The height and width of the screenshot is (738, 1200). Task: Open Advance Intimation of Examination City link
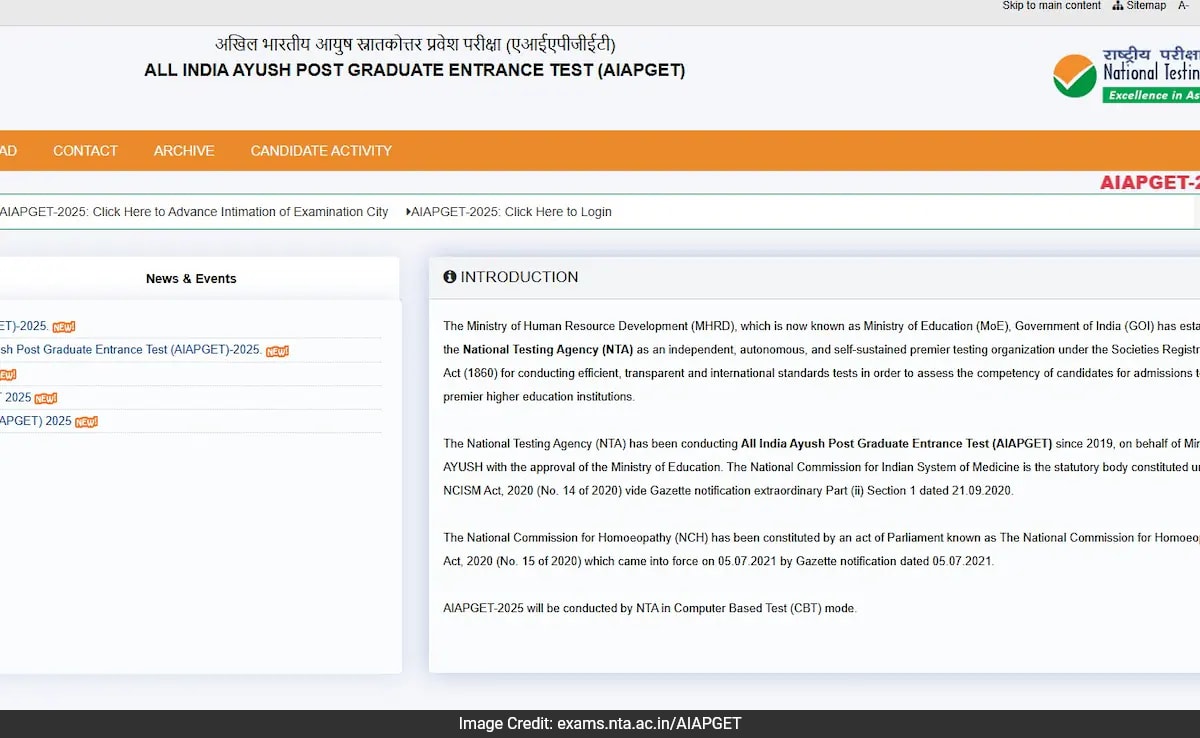click(x=194, y=212)
